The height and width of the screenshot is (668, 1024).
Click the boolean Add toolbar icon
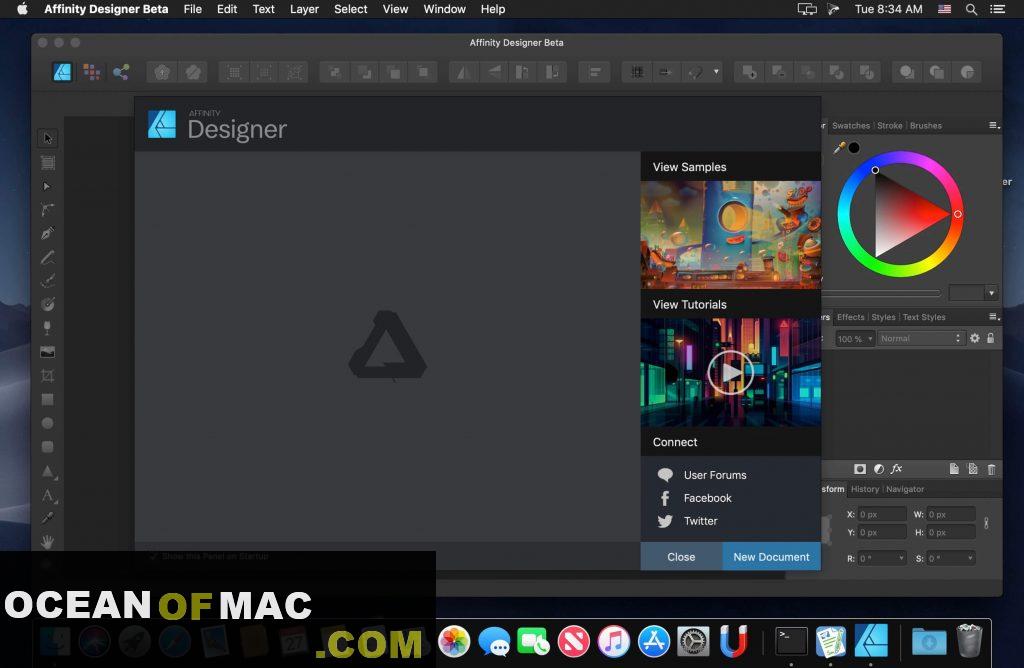pyautogui.click(x=749, y=72)
